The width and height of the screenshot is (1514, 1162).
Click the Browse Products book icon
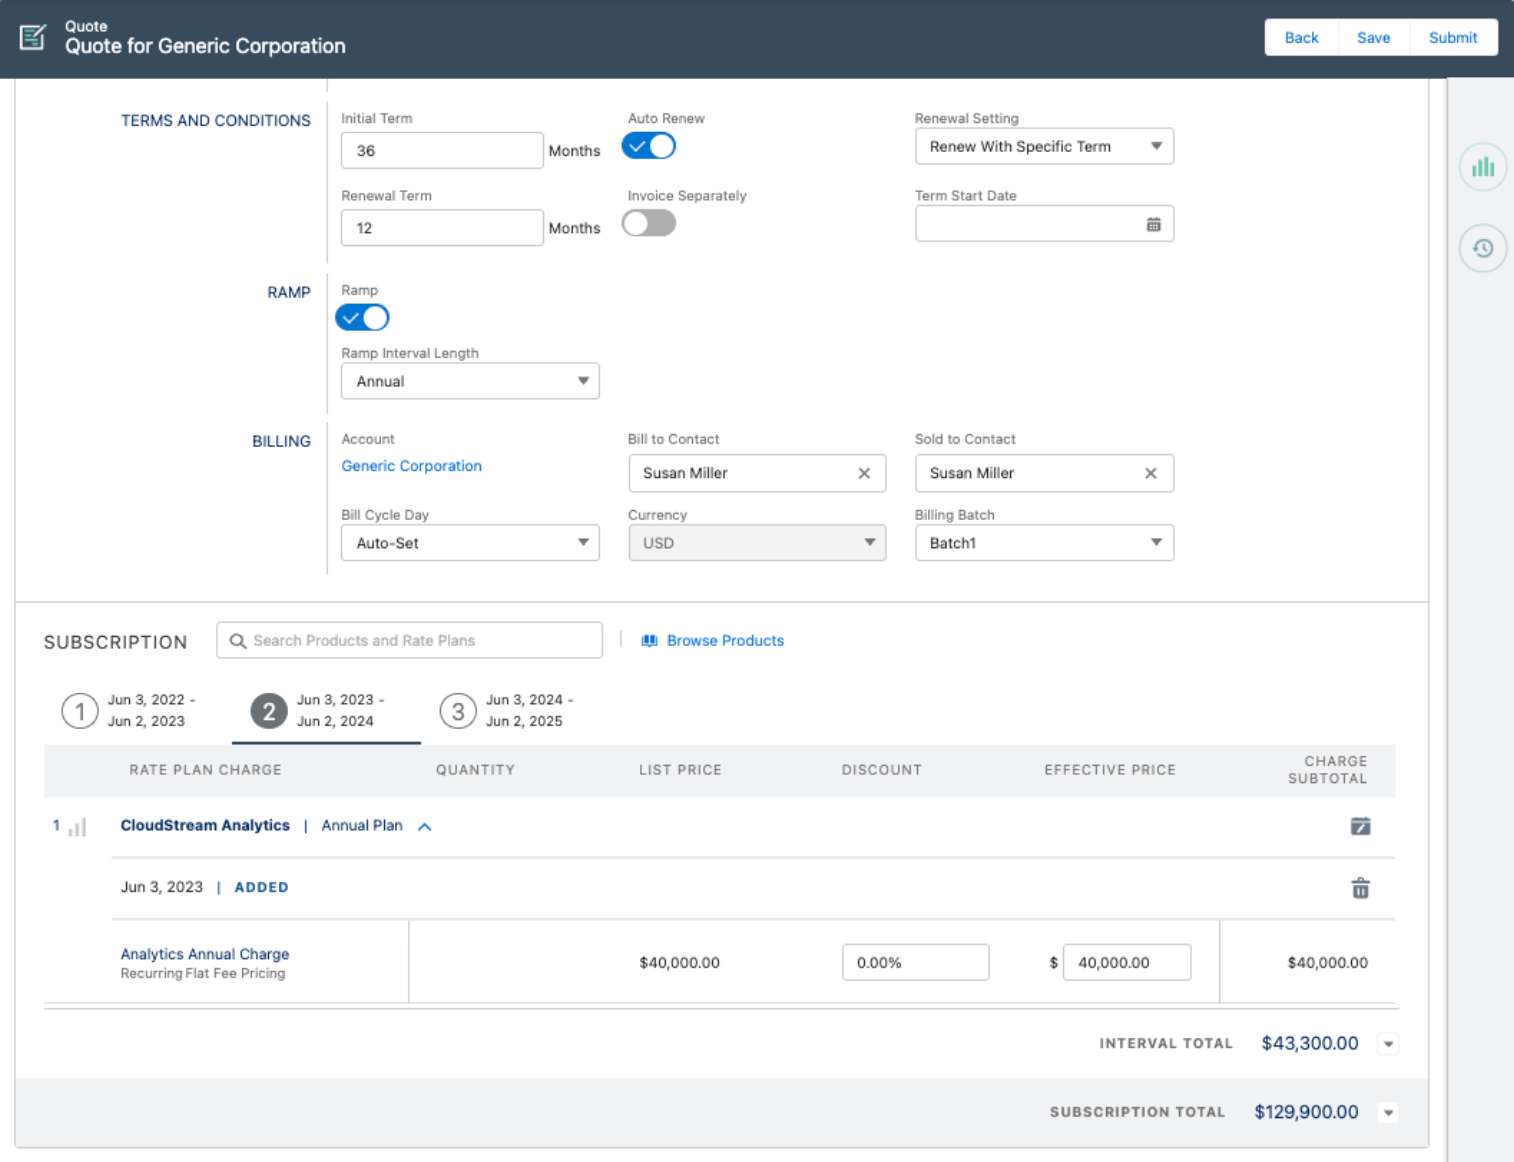click(649, 641)
